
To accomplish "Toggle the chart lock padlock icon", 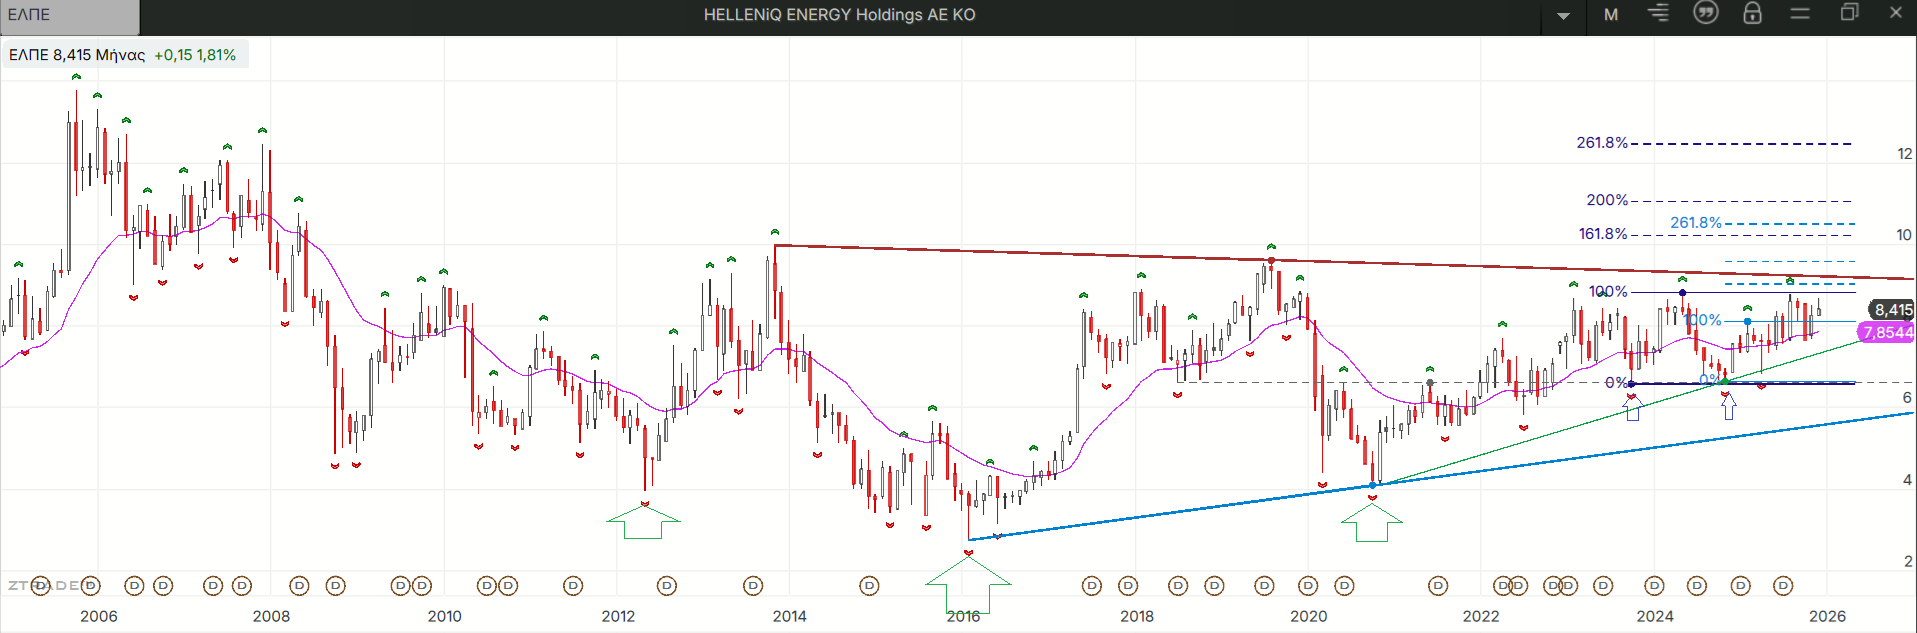I will [x=1752, y=13].
